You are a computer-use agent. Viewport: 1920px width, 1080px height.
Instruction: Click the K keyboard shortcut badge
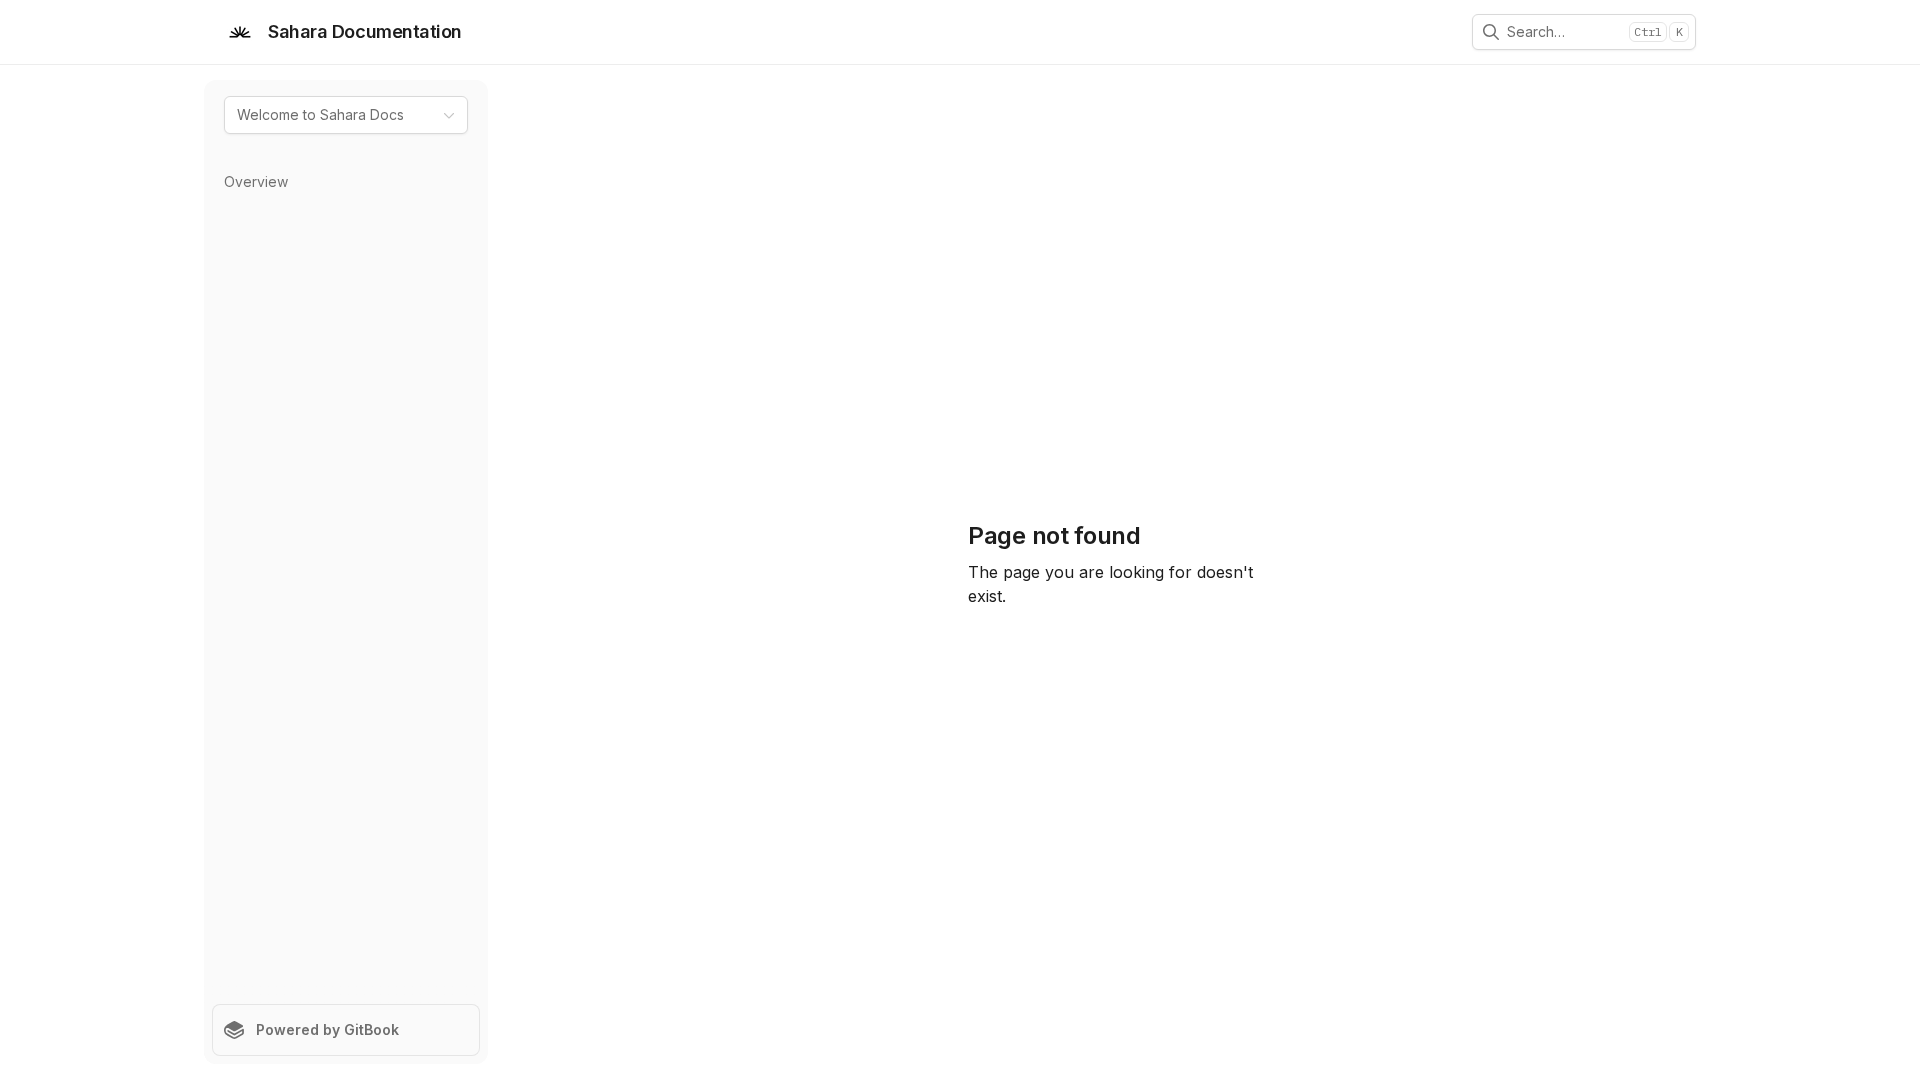[1679, 32]
